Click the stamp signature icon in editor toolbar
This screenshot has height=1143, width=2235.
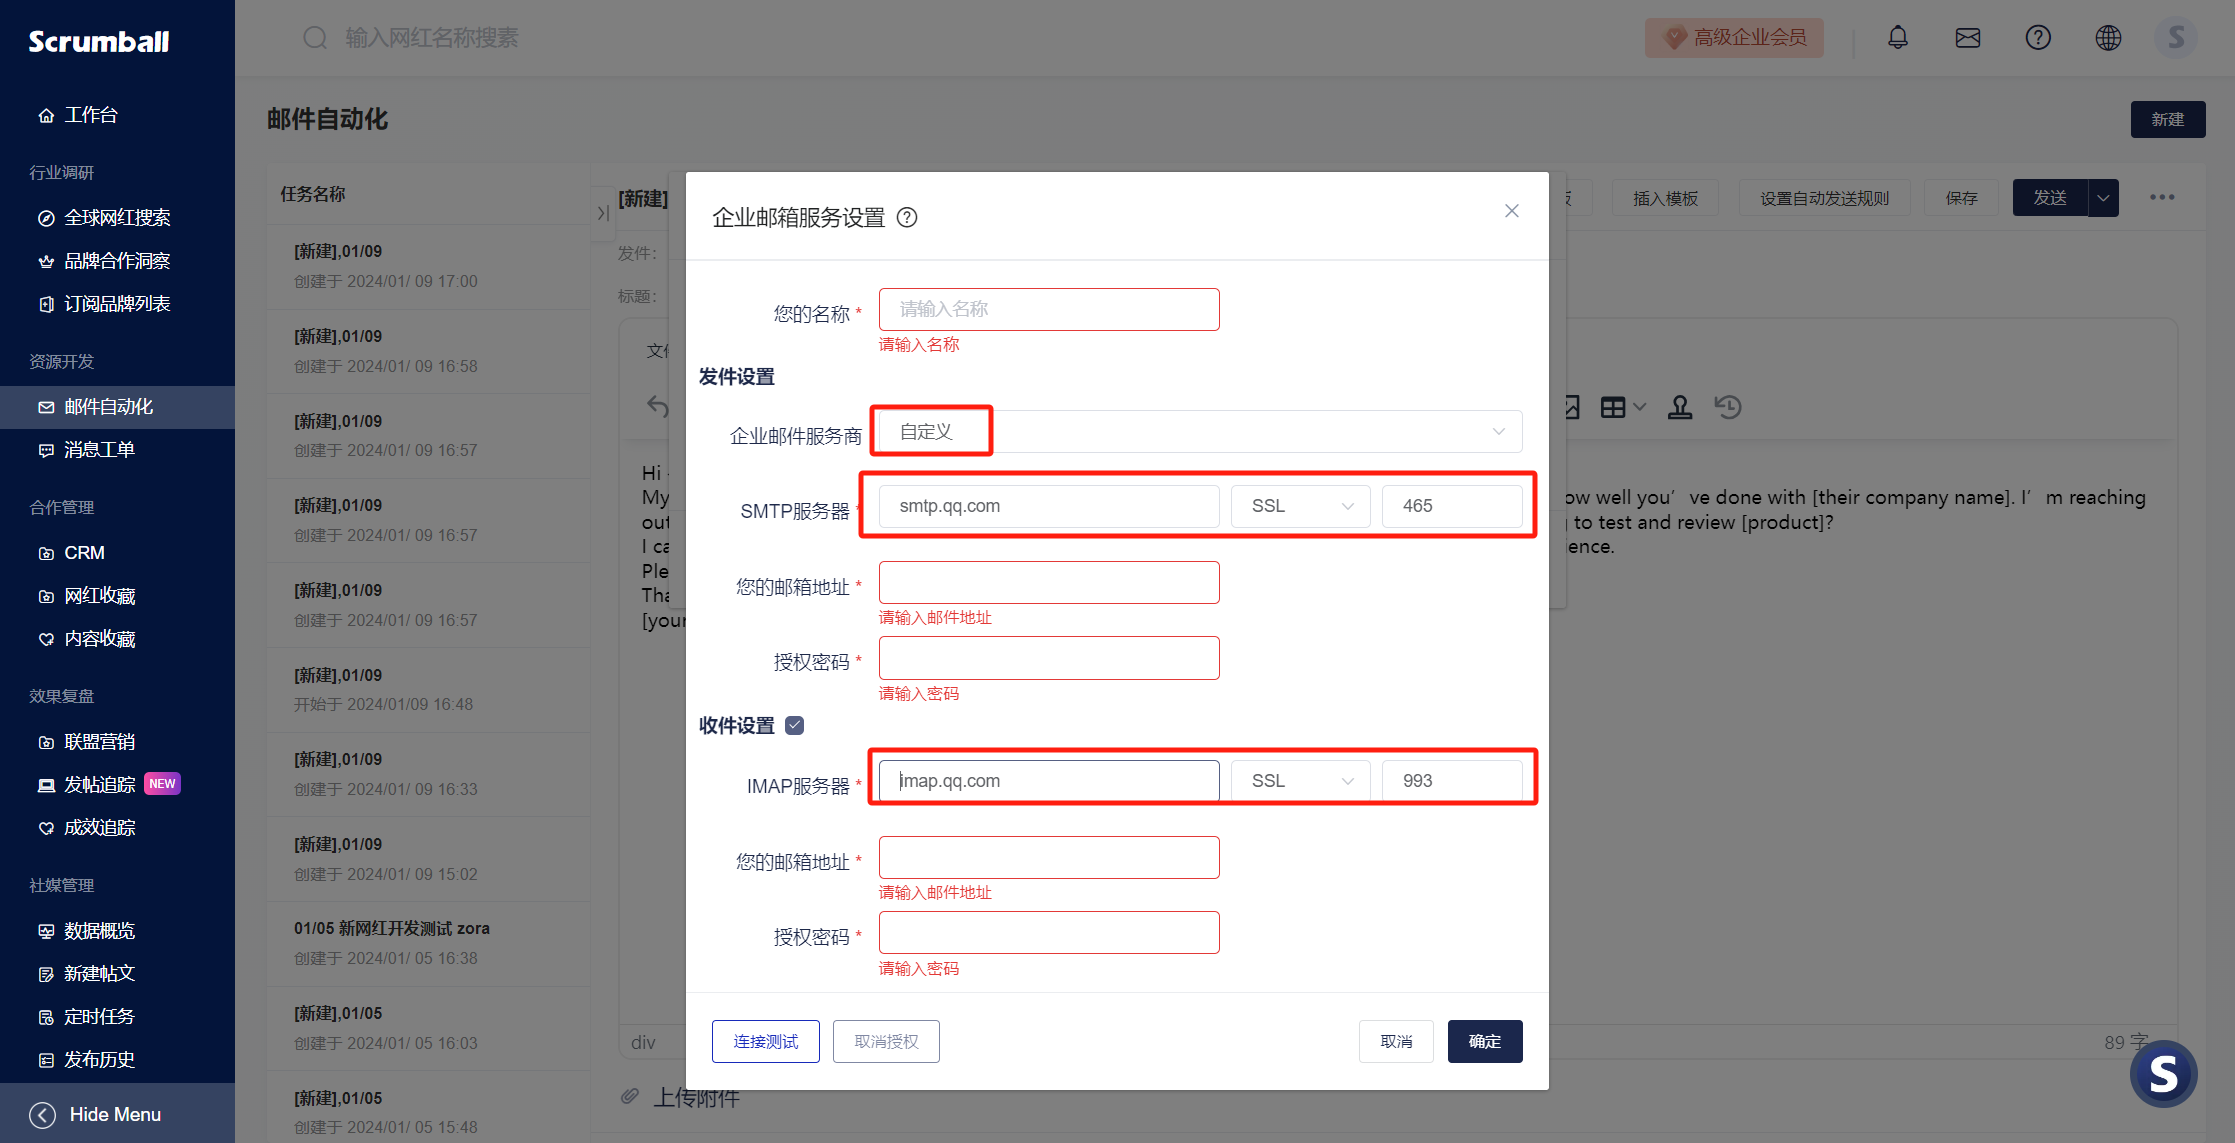[x=1680, y=407]
